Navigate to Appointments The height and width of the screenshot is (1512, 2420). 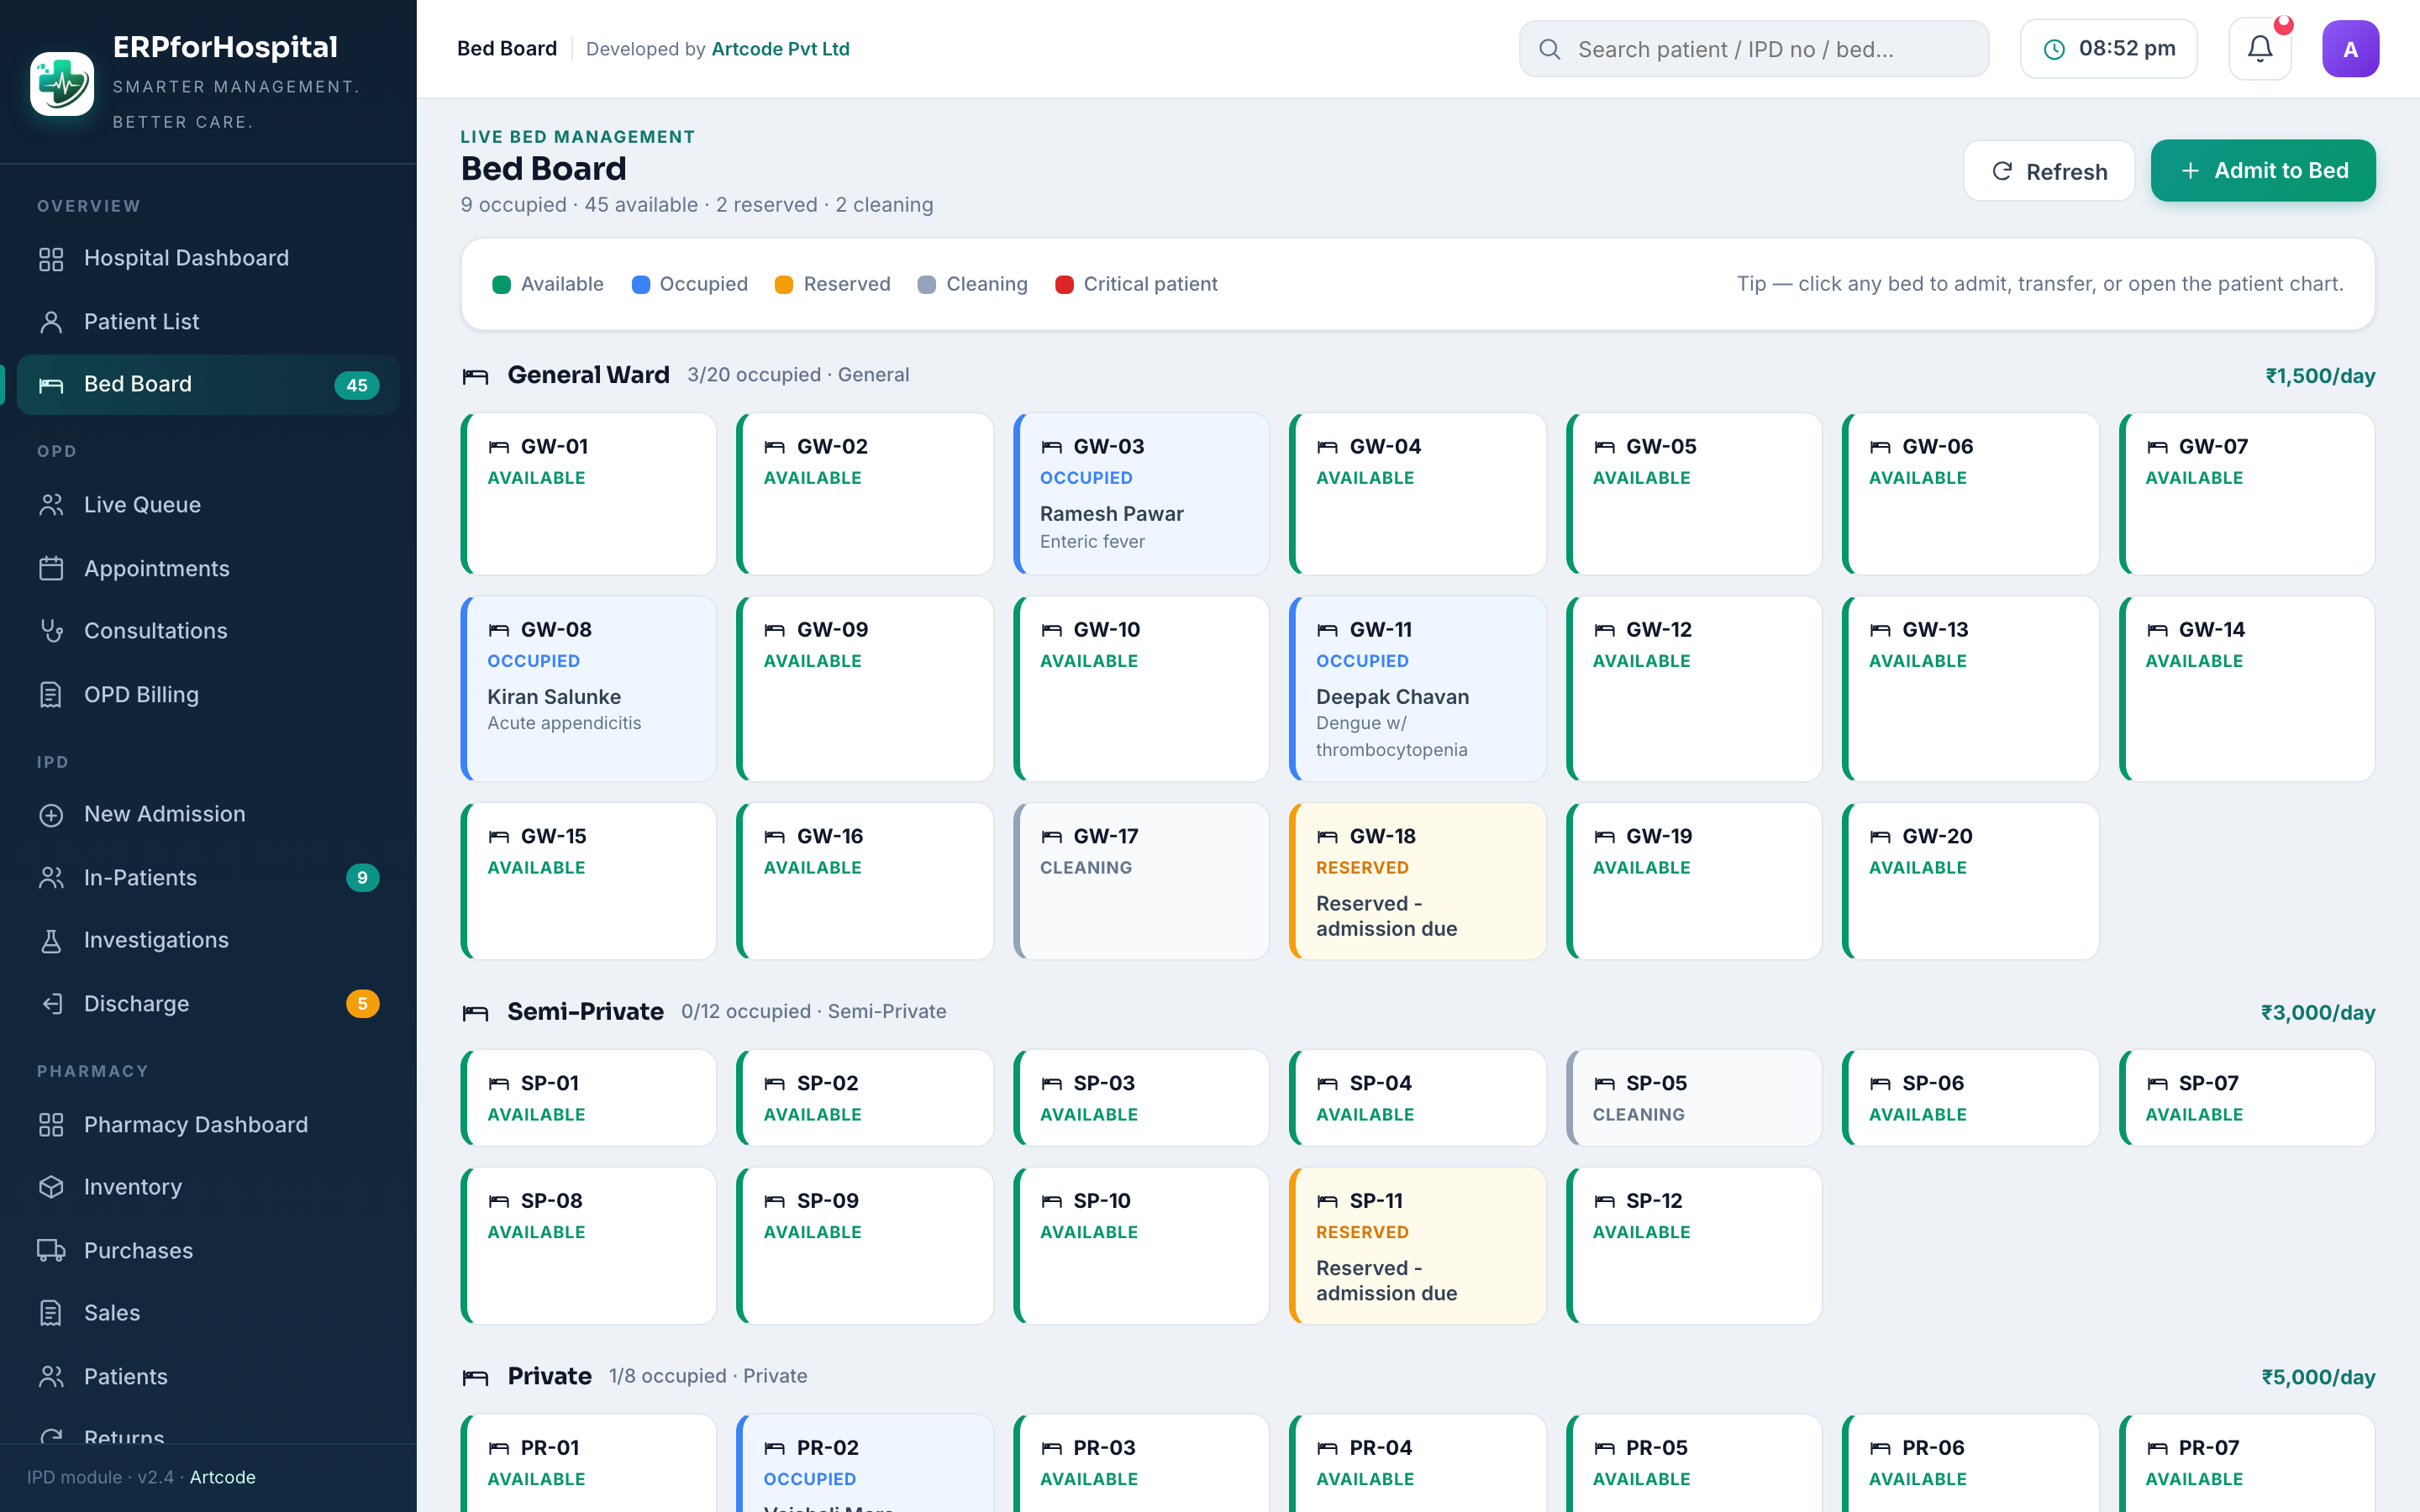(x=208, y=568)
